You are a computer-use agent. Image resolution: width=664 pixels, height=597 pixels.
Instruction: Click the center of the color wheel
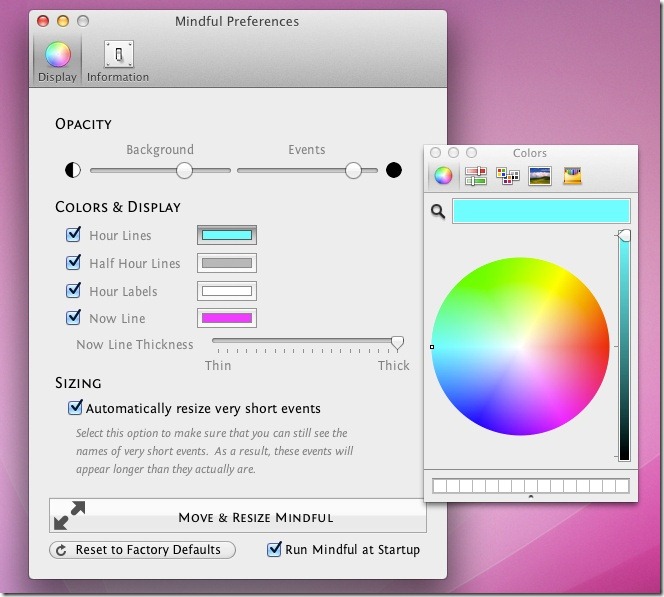(x=520, y=346)
